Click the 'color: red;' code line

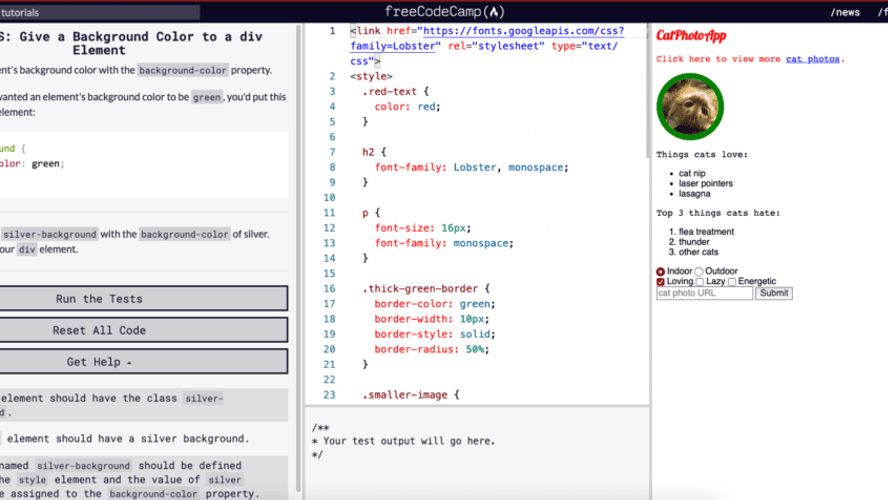(x=407, y=106)
